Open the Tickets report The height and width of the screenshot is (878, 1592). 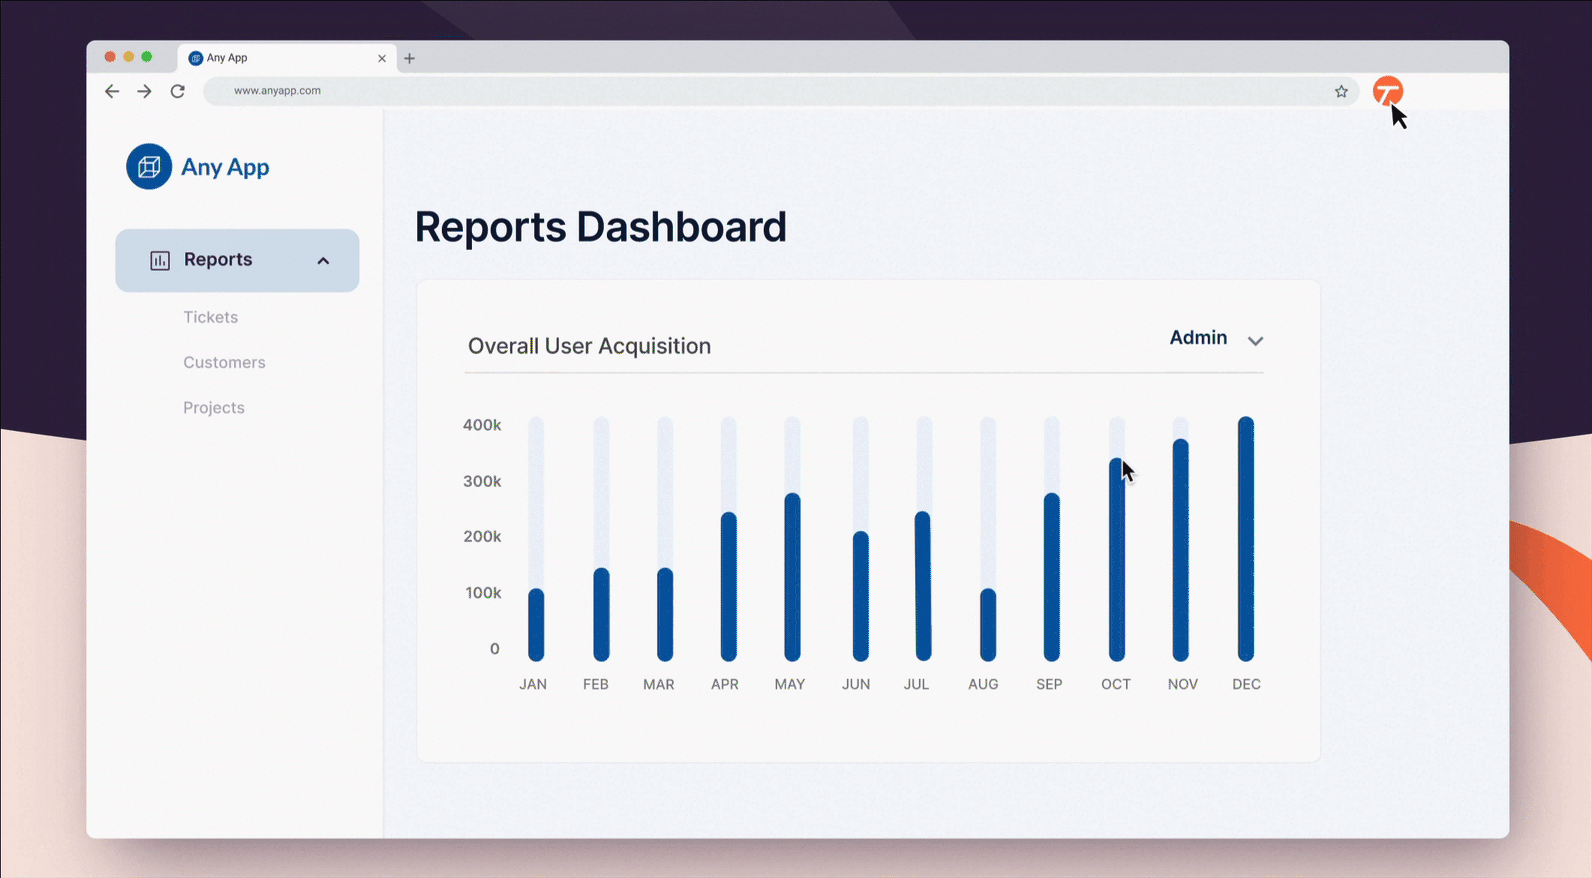coord(210,317)
